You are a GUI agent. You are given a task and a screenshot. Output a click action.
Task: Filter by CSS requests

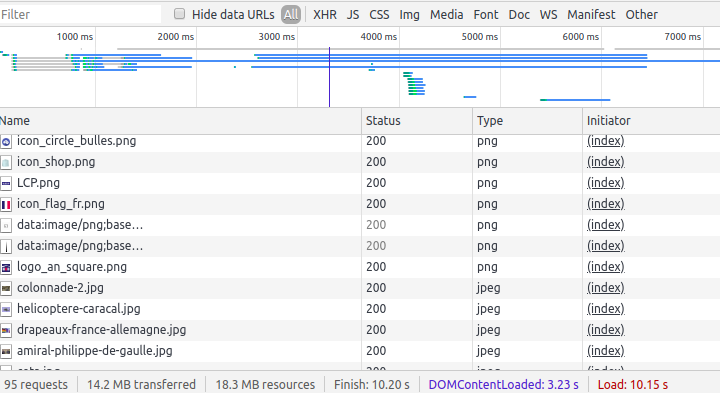point(379,15)
